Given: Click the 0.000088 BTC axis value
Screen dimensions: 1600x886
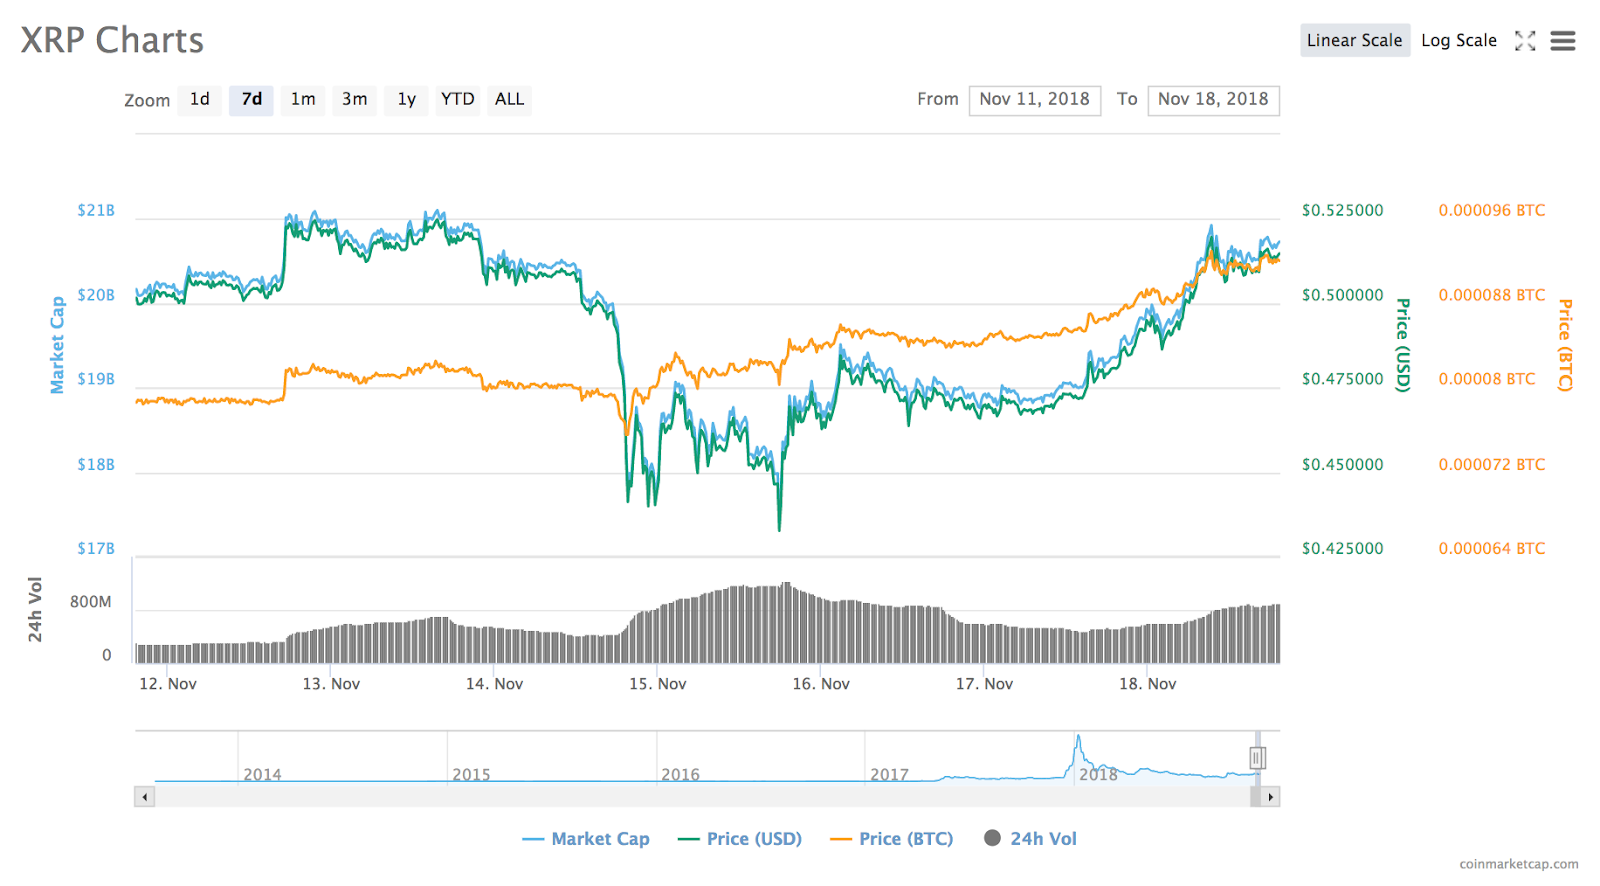Looking at the screenshot, I should click(x=1492, y=295).
